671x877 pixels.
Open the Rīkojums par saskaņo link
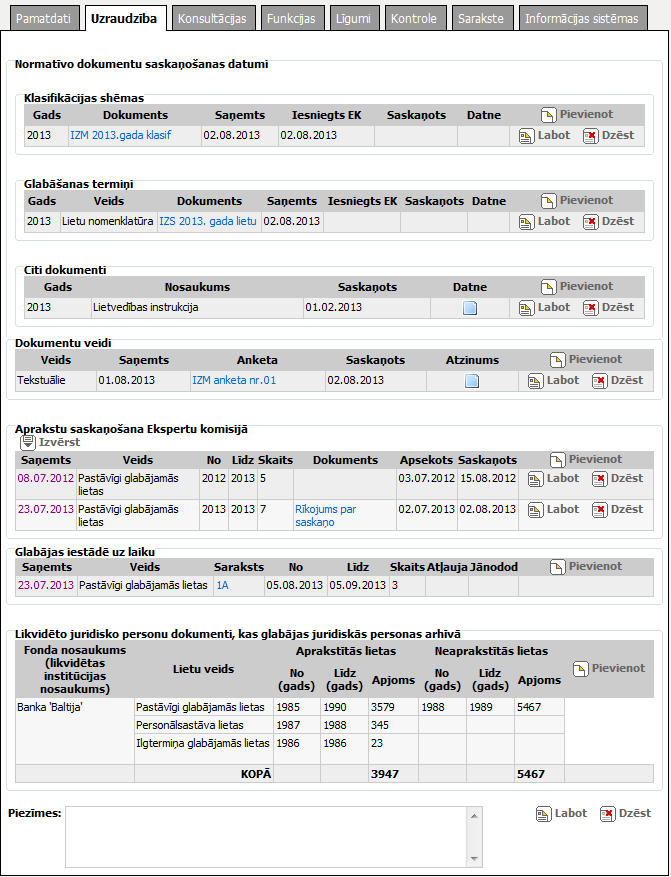pos(328,515)
